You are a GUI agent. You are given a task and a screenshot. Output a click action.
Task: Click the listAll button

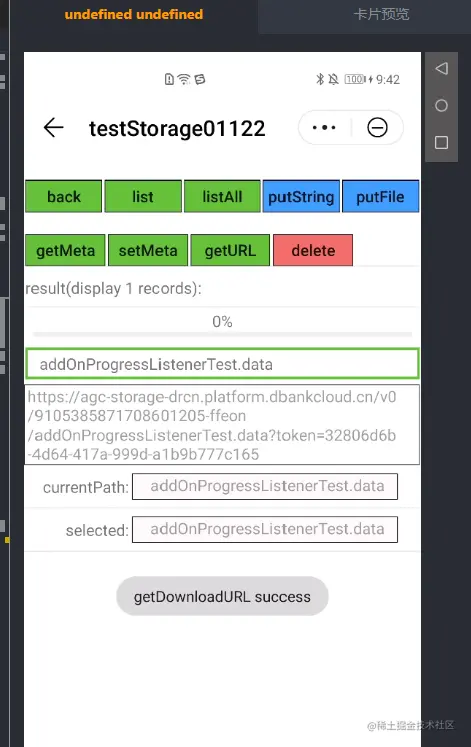(222, 196)
